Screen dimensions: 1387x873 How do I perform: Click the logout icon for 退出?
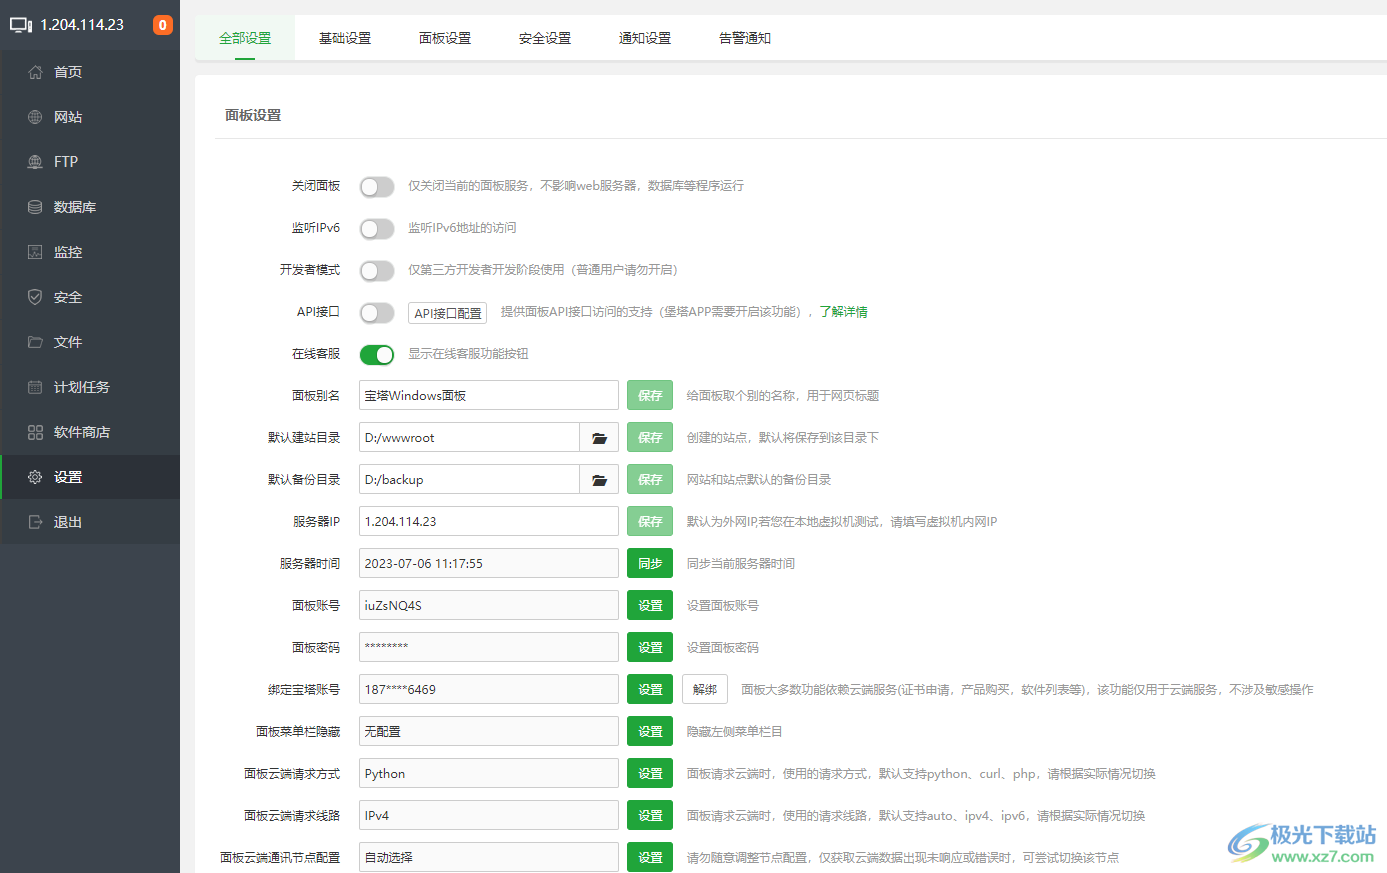click(35, 522)
